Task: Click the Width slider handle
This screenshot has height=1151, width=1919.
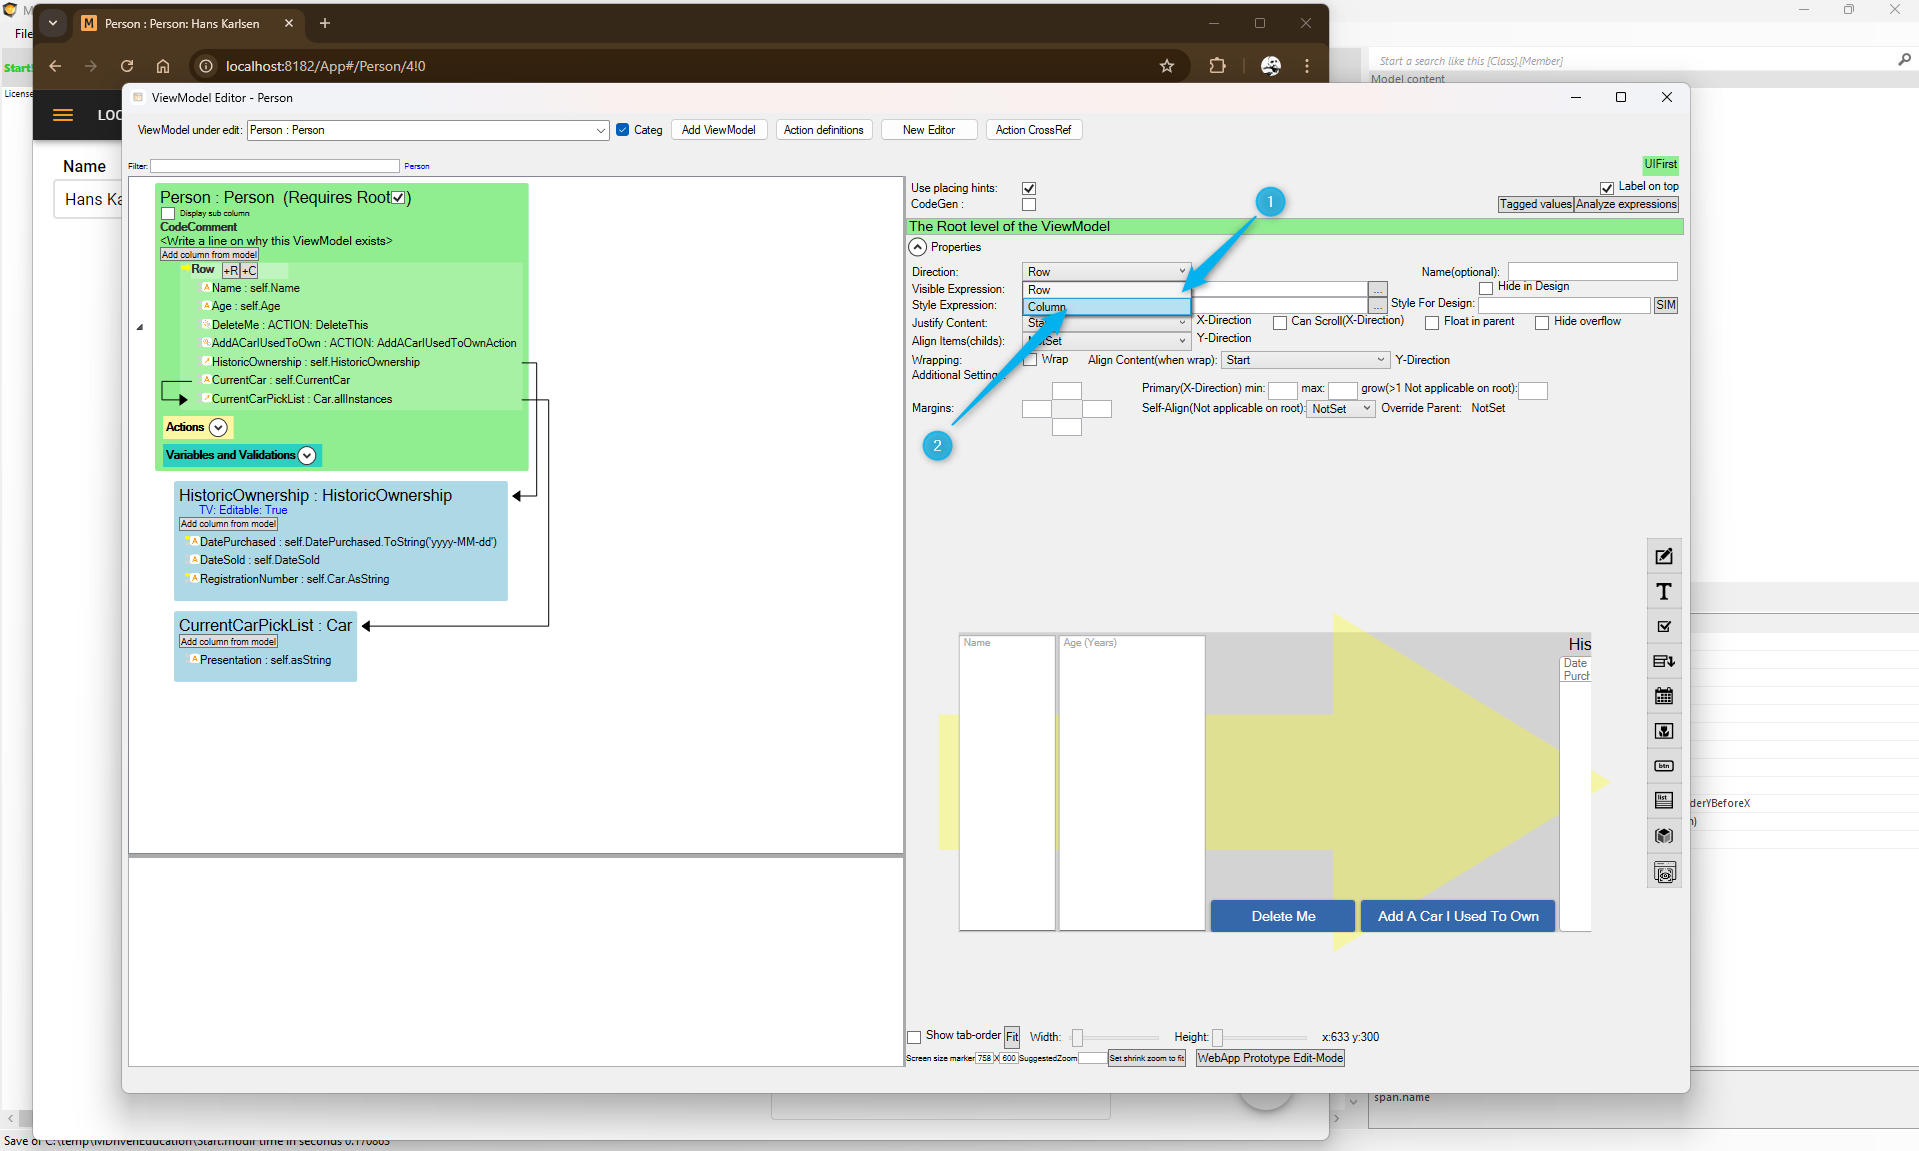Action: 1077,1038
